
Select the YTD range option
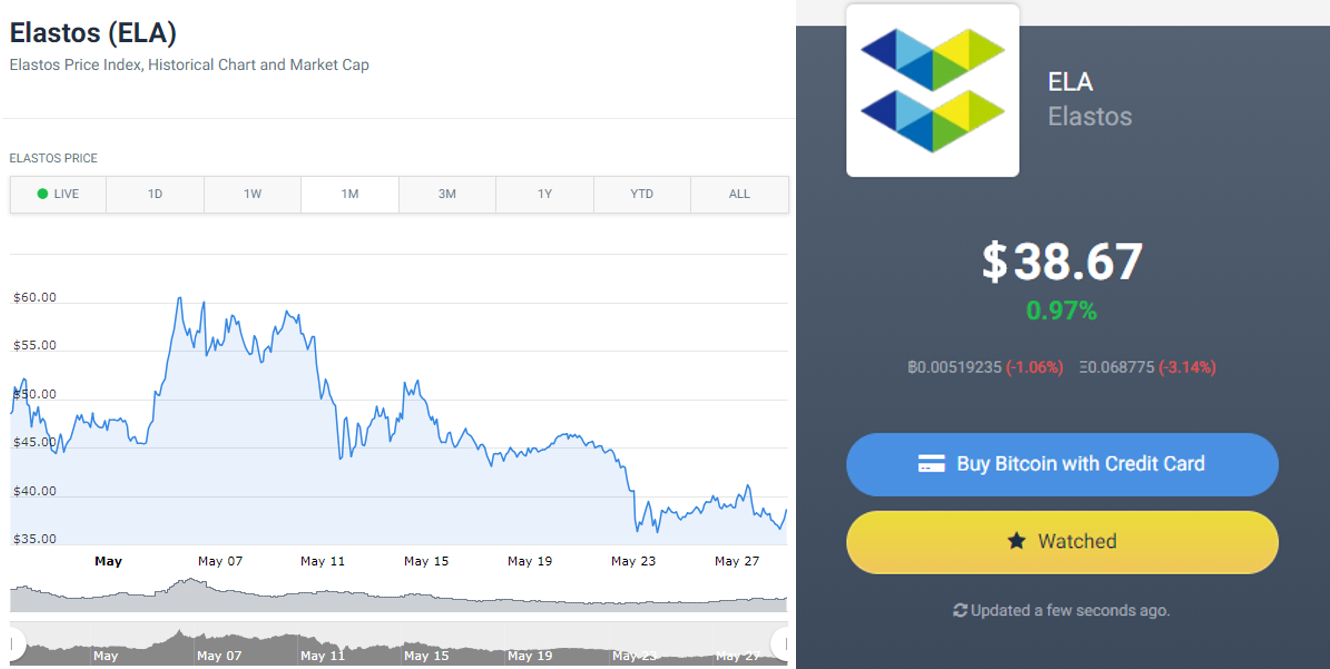[642, 194]
